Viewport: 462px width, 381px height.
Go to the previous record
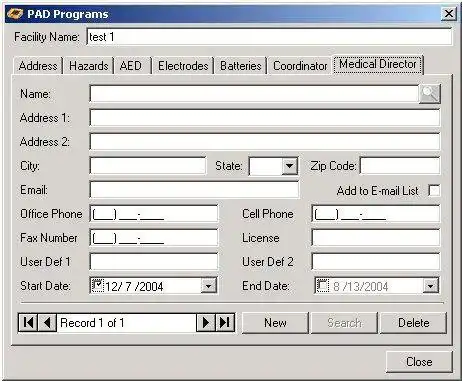point(47,322)
